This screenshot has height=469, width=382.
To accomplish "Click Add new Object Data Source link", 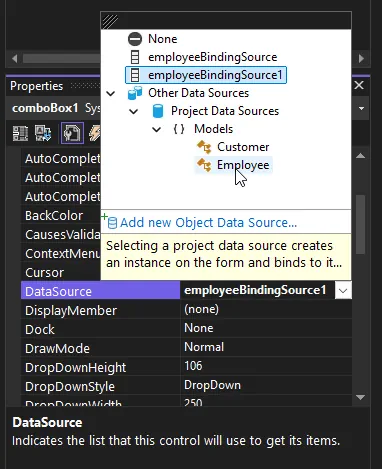I will click(208, 222).
